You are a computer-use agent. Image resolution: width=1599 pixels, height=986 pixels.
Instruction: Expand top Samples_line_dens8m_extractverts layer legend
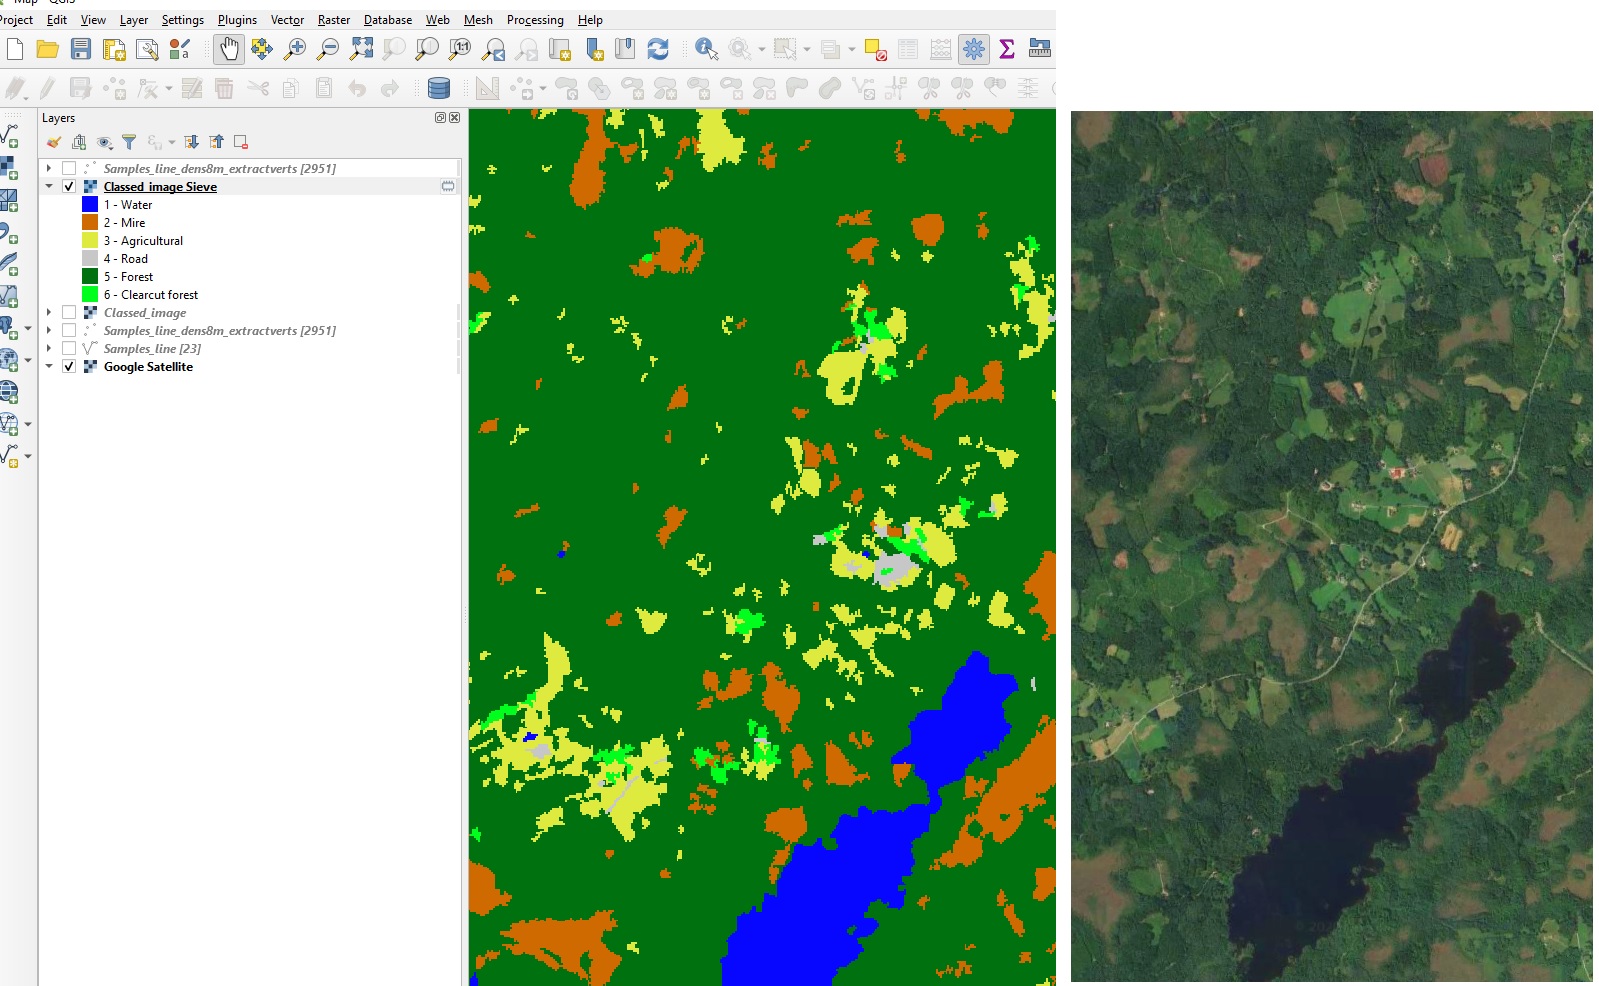tap(48, 168)
